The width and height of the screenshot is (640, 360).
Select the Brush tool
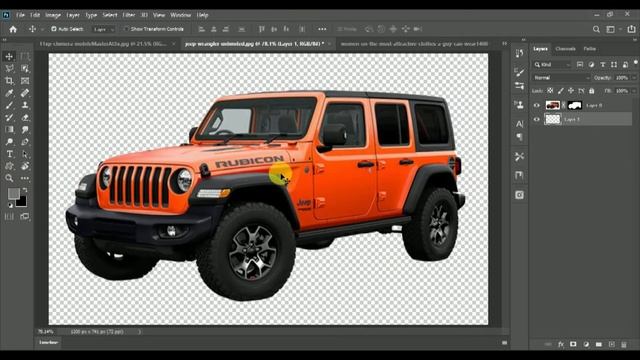point(9,105)
